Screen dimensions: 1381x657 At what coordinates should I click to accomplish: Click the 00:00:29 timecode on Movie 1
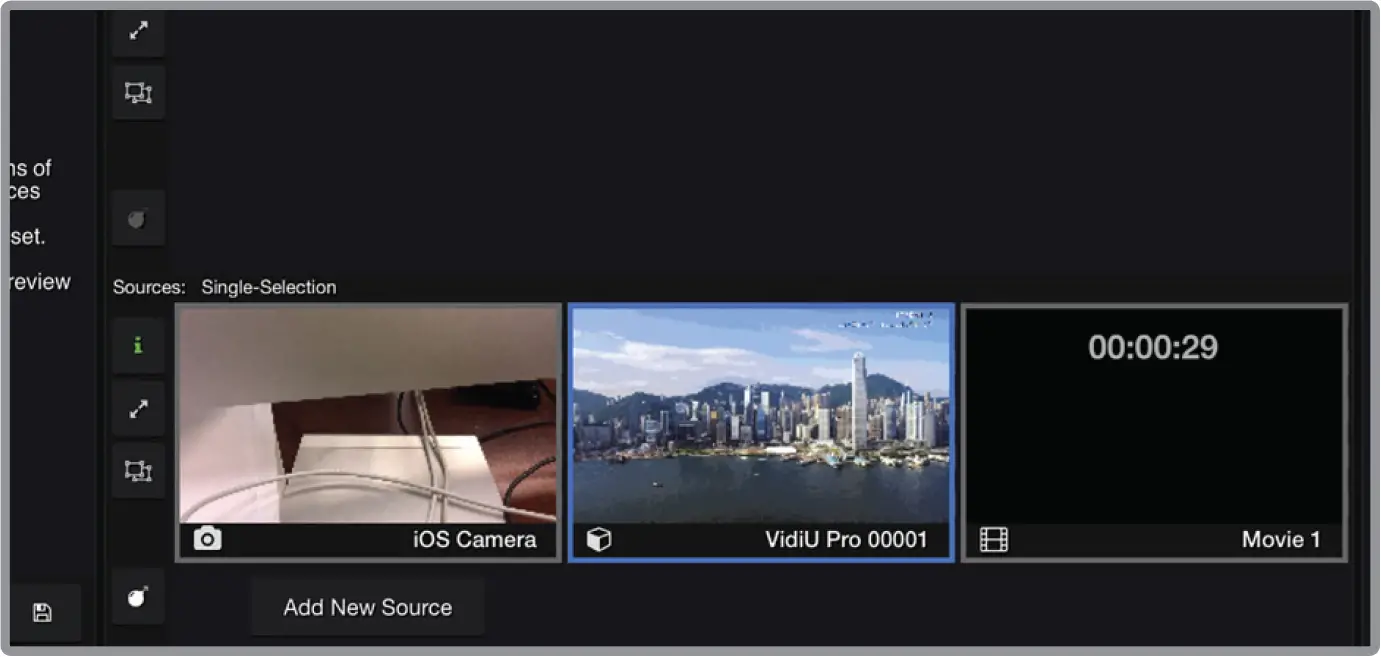[1153, 347]
